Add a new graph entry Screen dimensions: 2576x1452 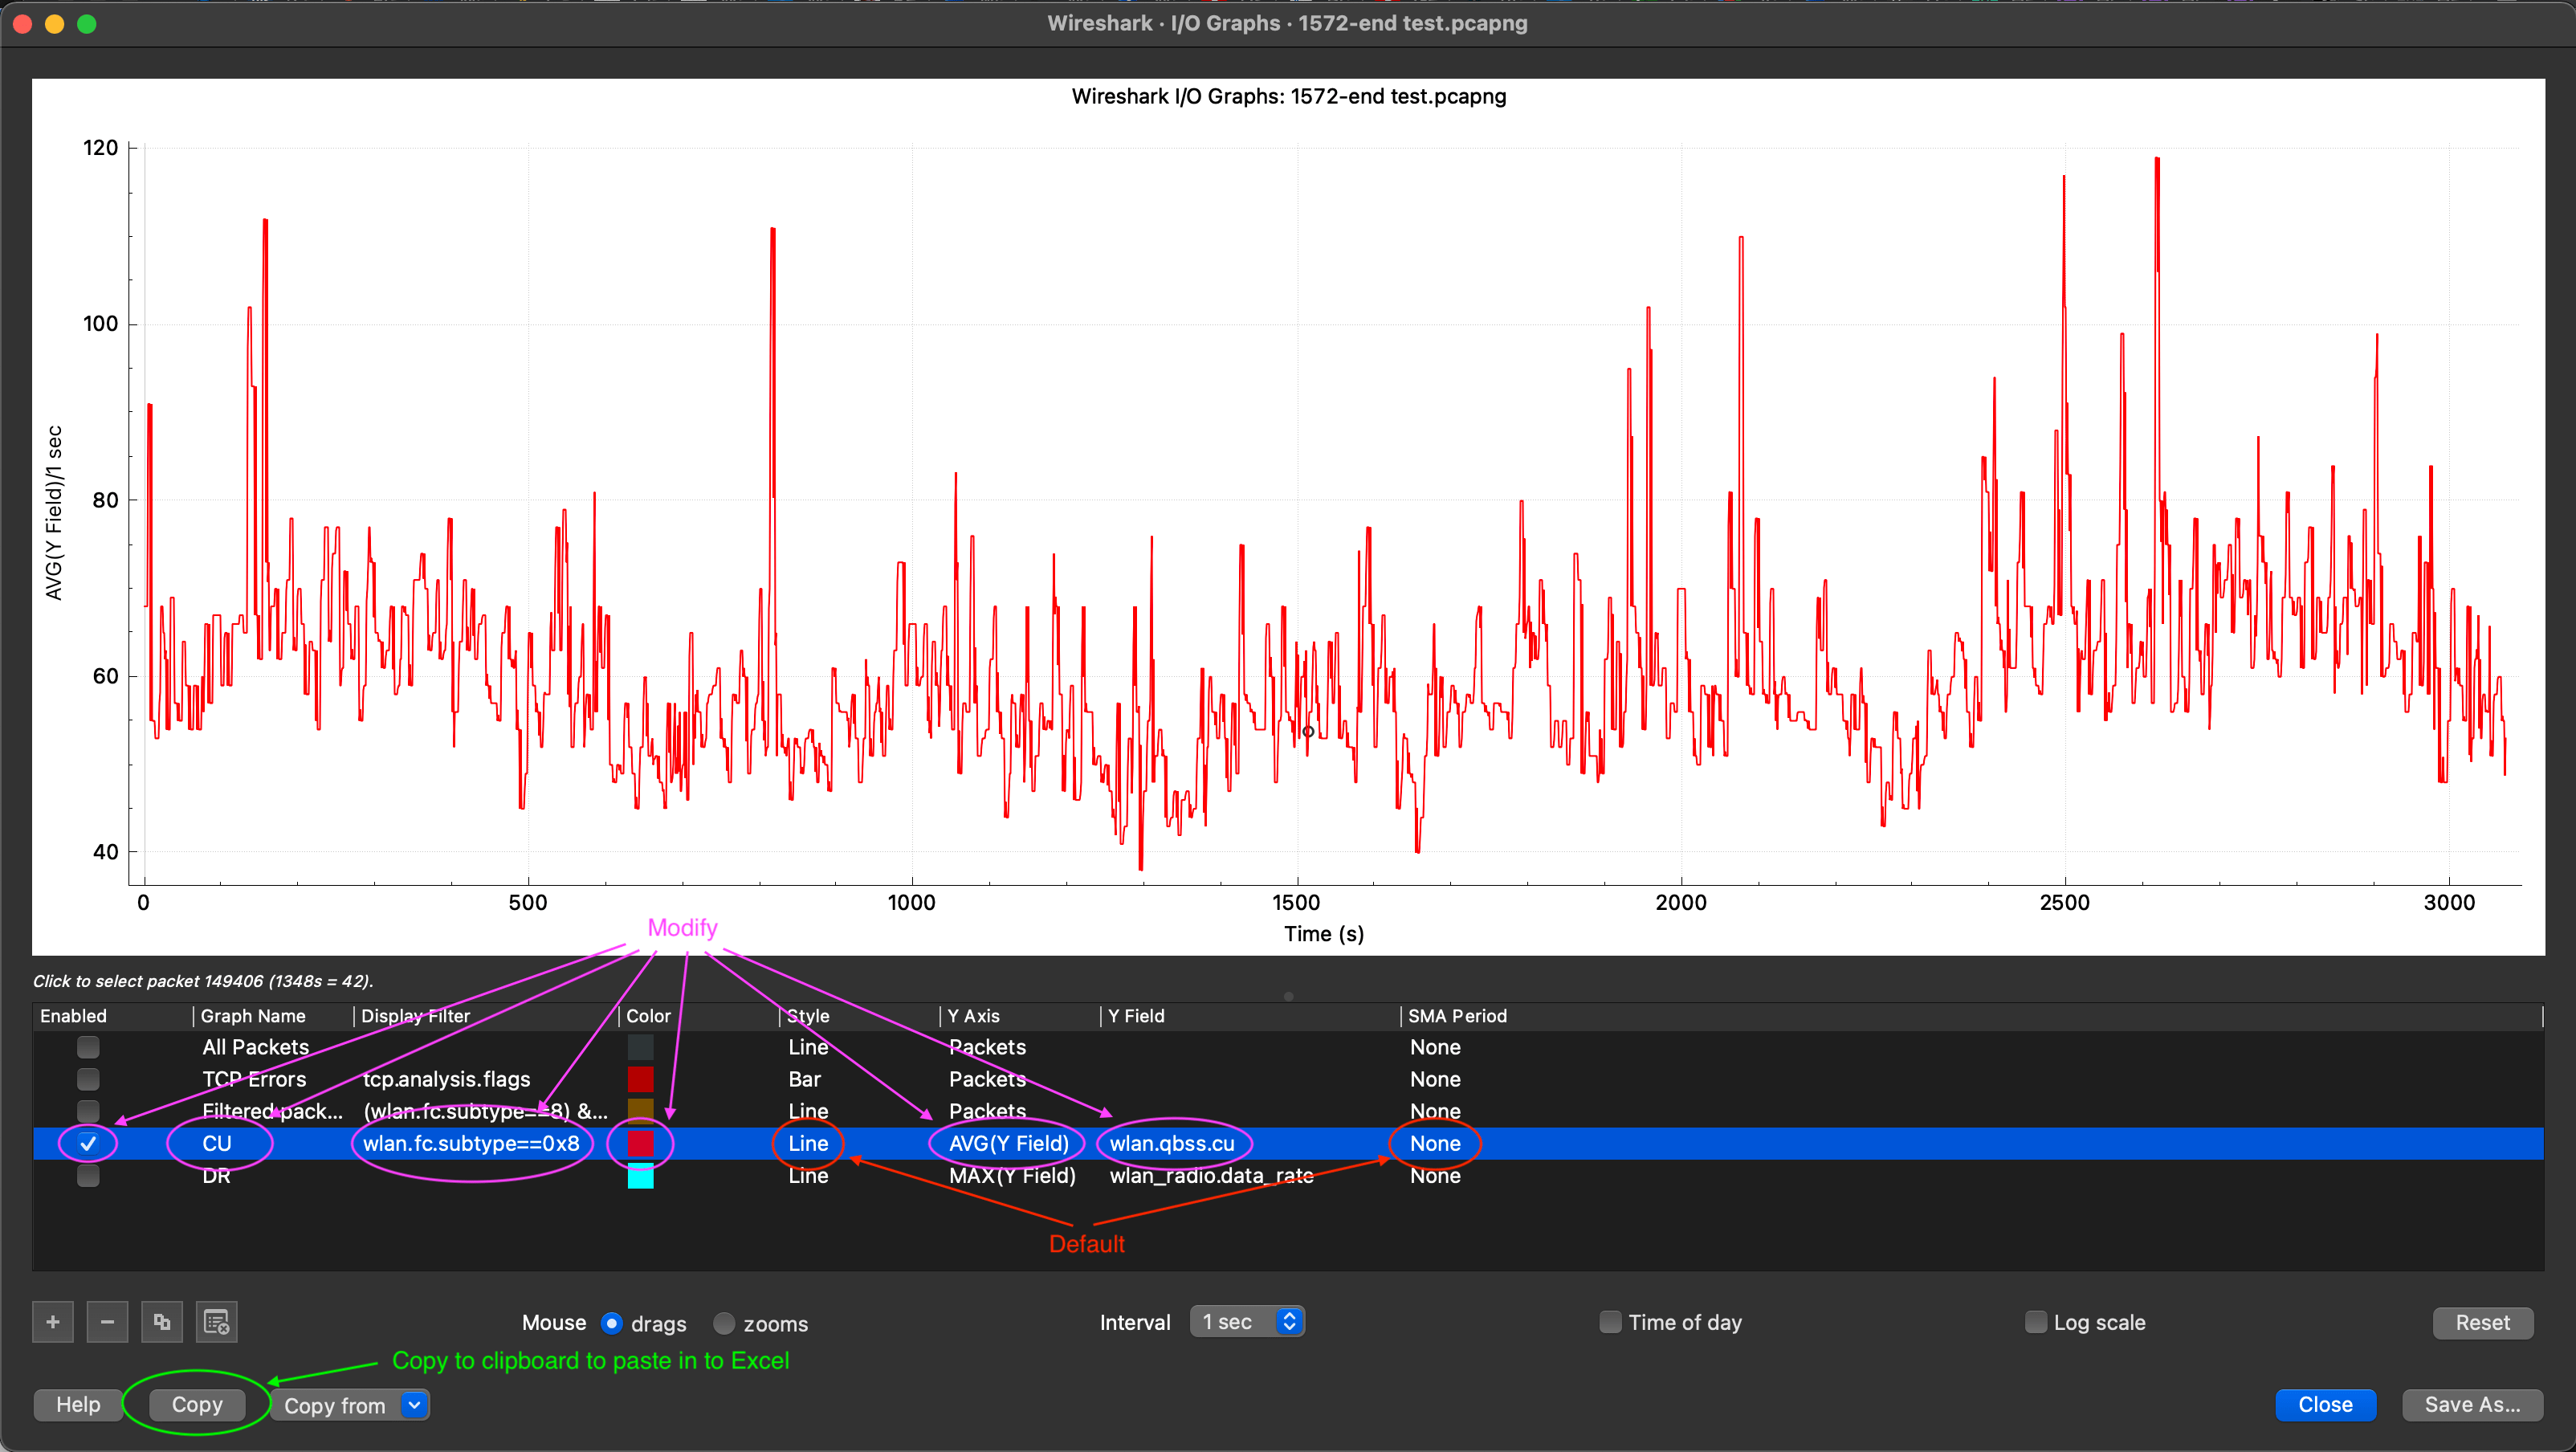tap(52, 1321)
